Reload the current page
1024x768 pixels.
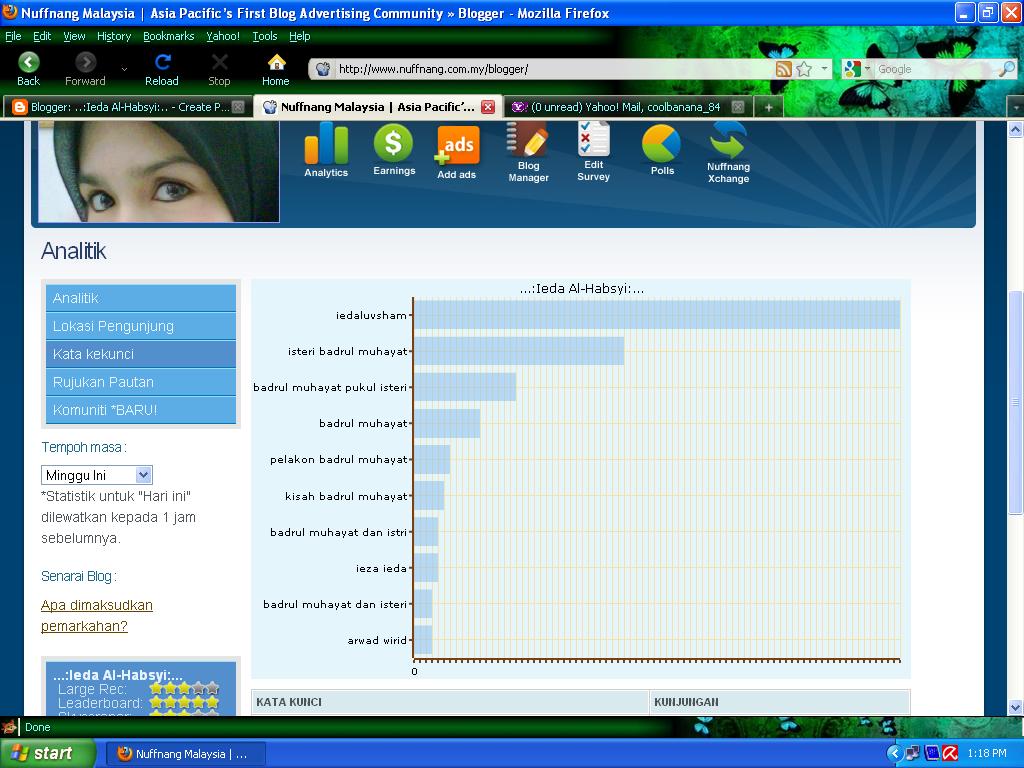162,69
